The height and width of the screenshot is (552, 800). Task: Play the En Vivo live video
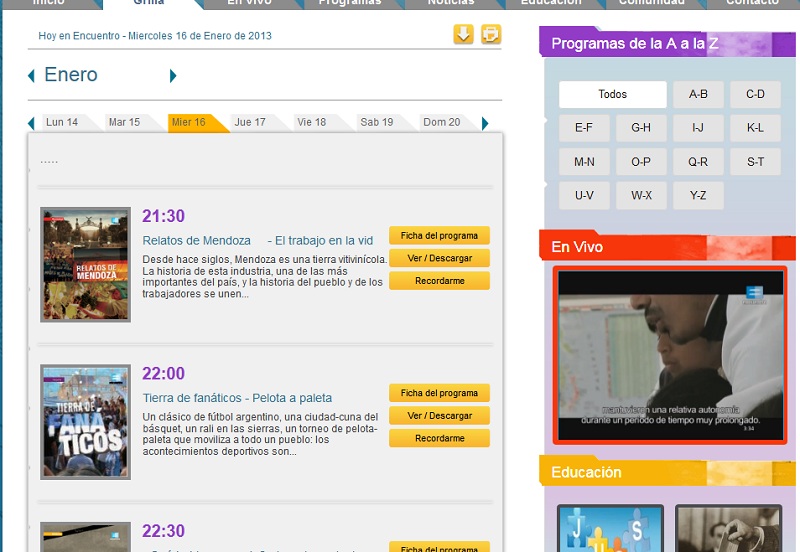[x=657, y=355]
